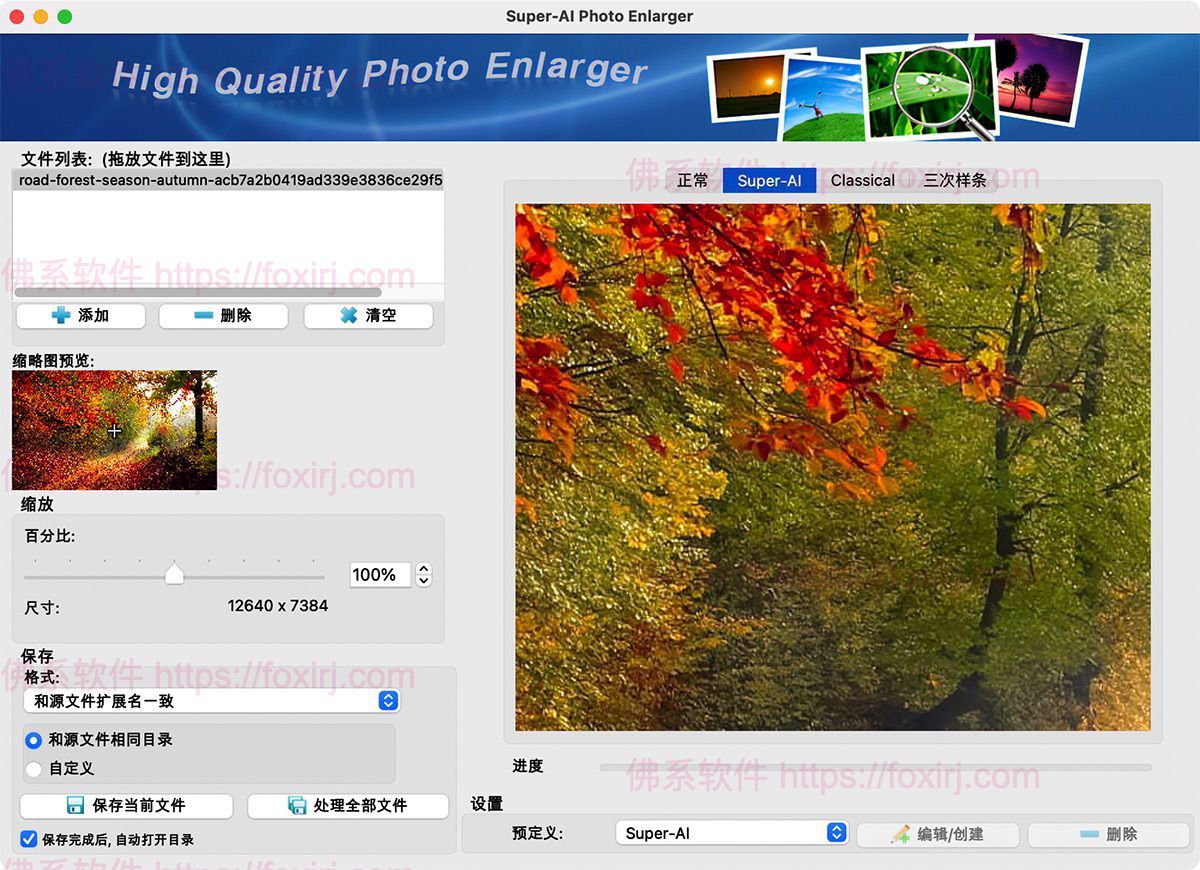Click the 100% value stepper arrows
1200x870 pixels.
(x=423, y=575)
